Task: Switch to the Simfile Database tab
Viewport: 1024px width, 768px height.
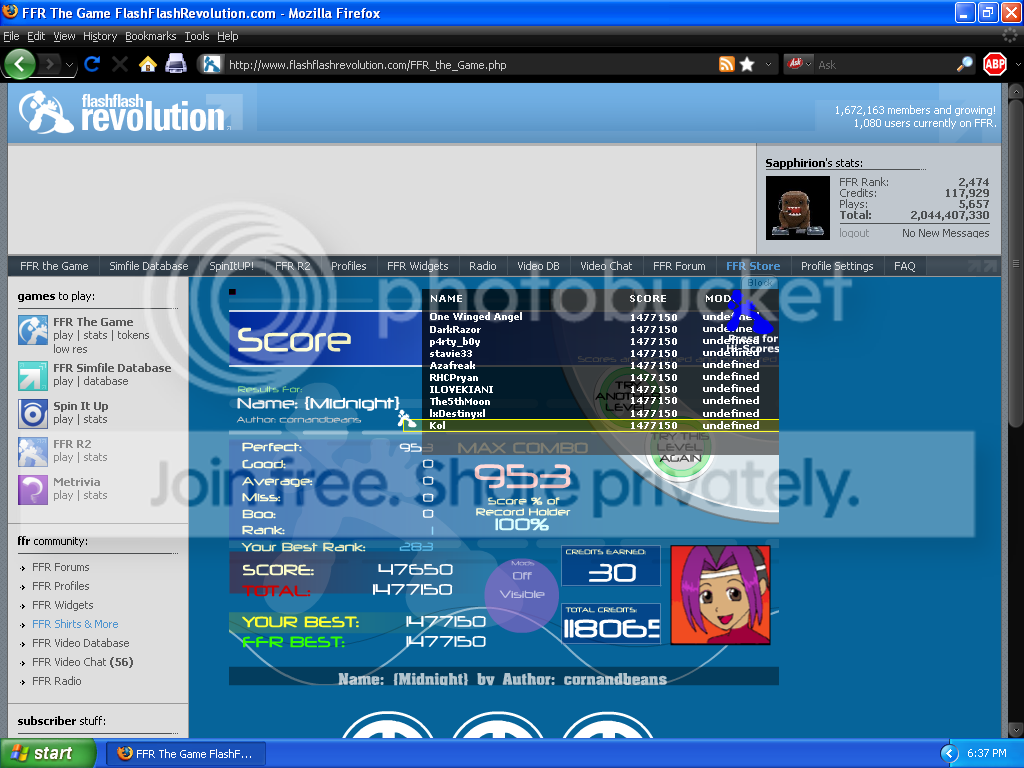Action: tap(148, 266)
